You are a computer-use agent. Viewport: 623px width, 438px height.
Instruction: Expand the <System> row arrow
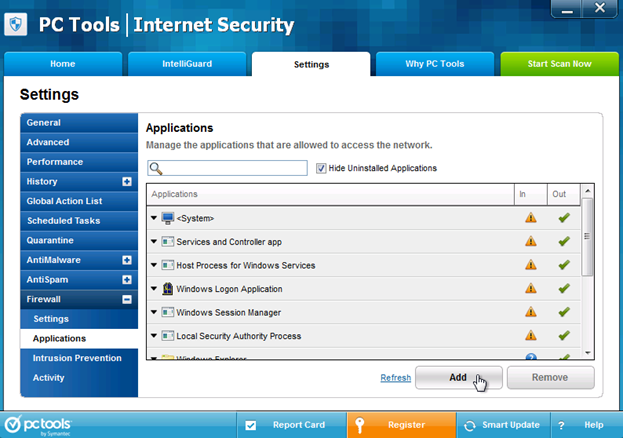154,218
